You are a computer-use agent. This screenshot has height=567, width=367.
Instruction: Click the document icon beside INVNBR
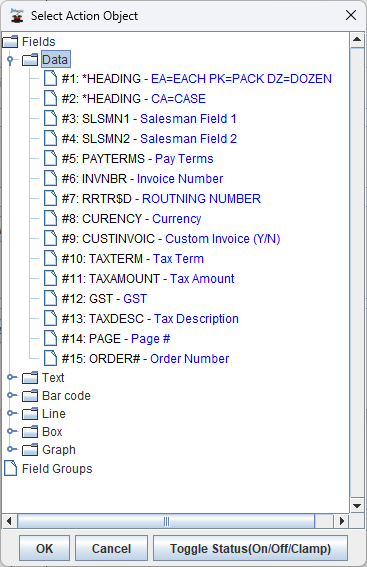[x=50, y=179]
